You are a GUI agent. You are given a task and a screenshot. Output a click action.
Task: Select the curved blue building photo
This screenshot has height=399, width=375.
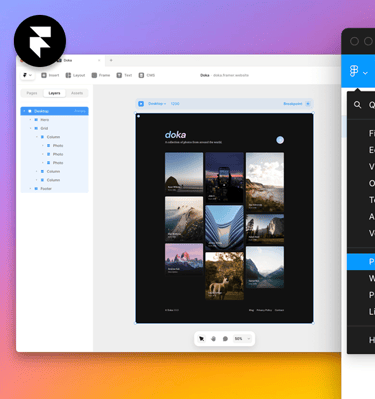click(x=224, y=228)
